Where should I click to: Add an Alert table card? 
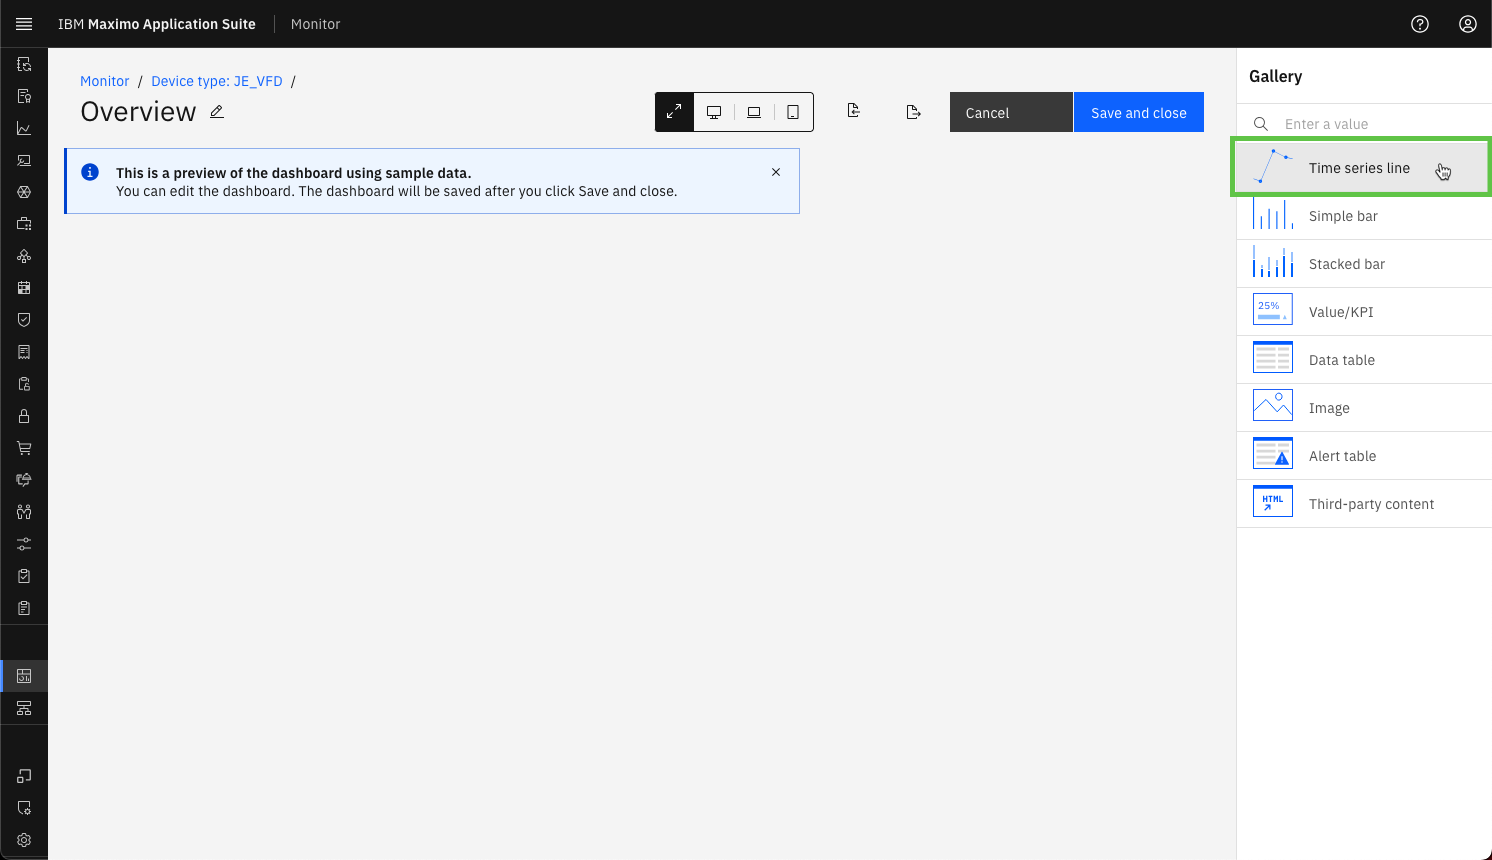[x=1364, y=456]
